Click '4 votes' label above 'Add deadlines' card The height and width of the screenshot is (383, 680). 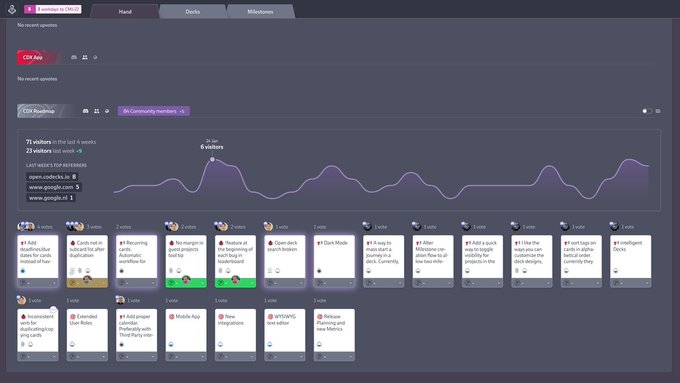click(x=45, y=227)
